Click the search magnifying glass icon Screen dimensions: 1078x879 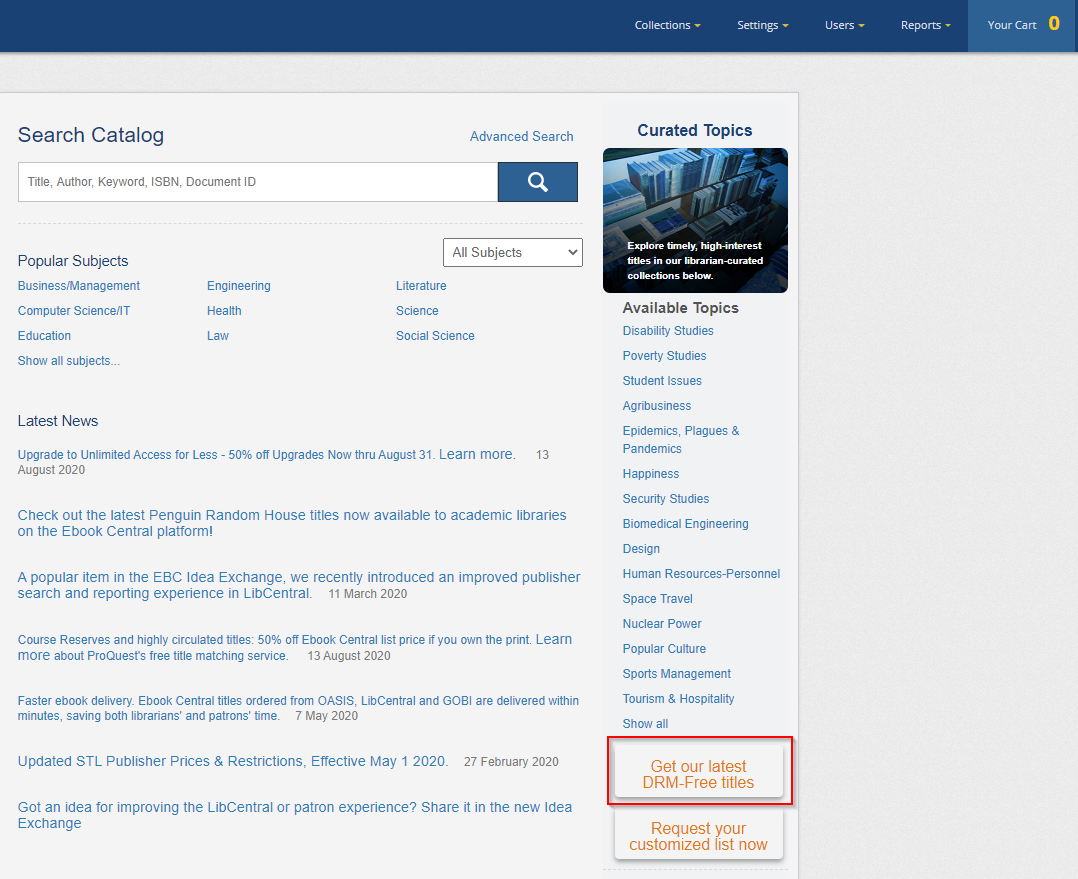(x=537, y=182)
